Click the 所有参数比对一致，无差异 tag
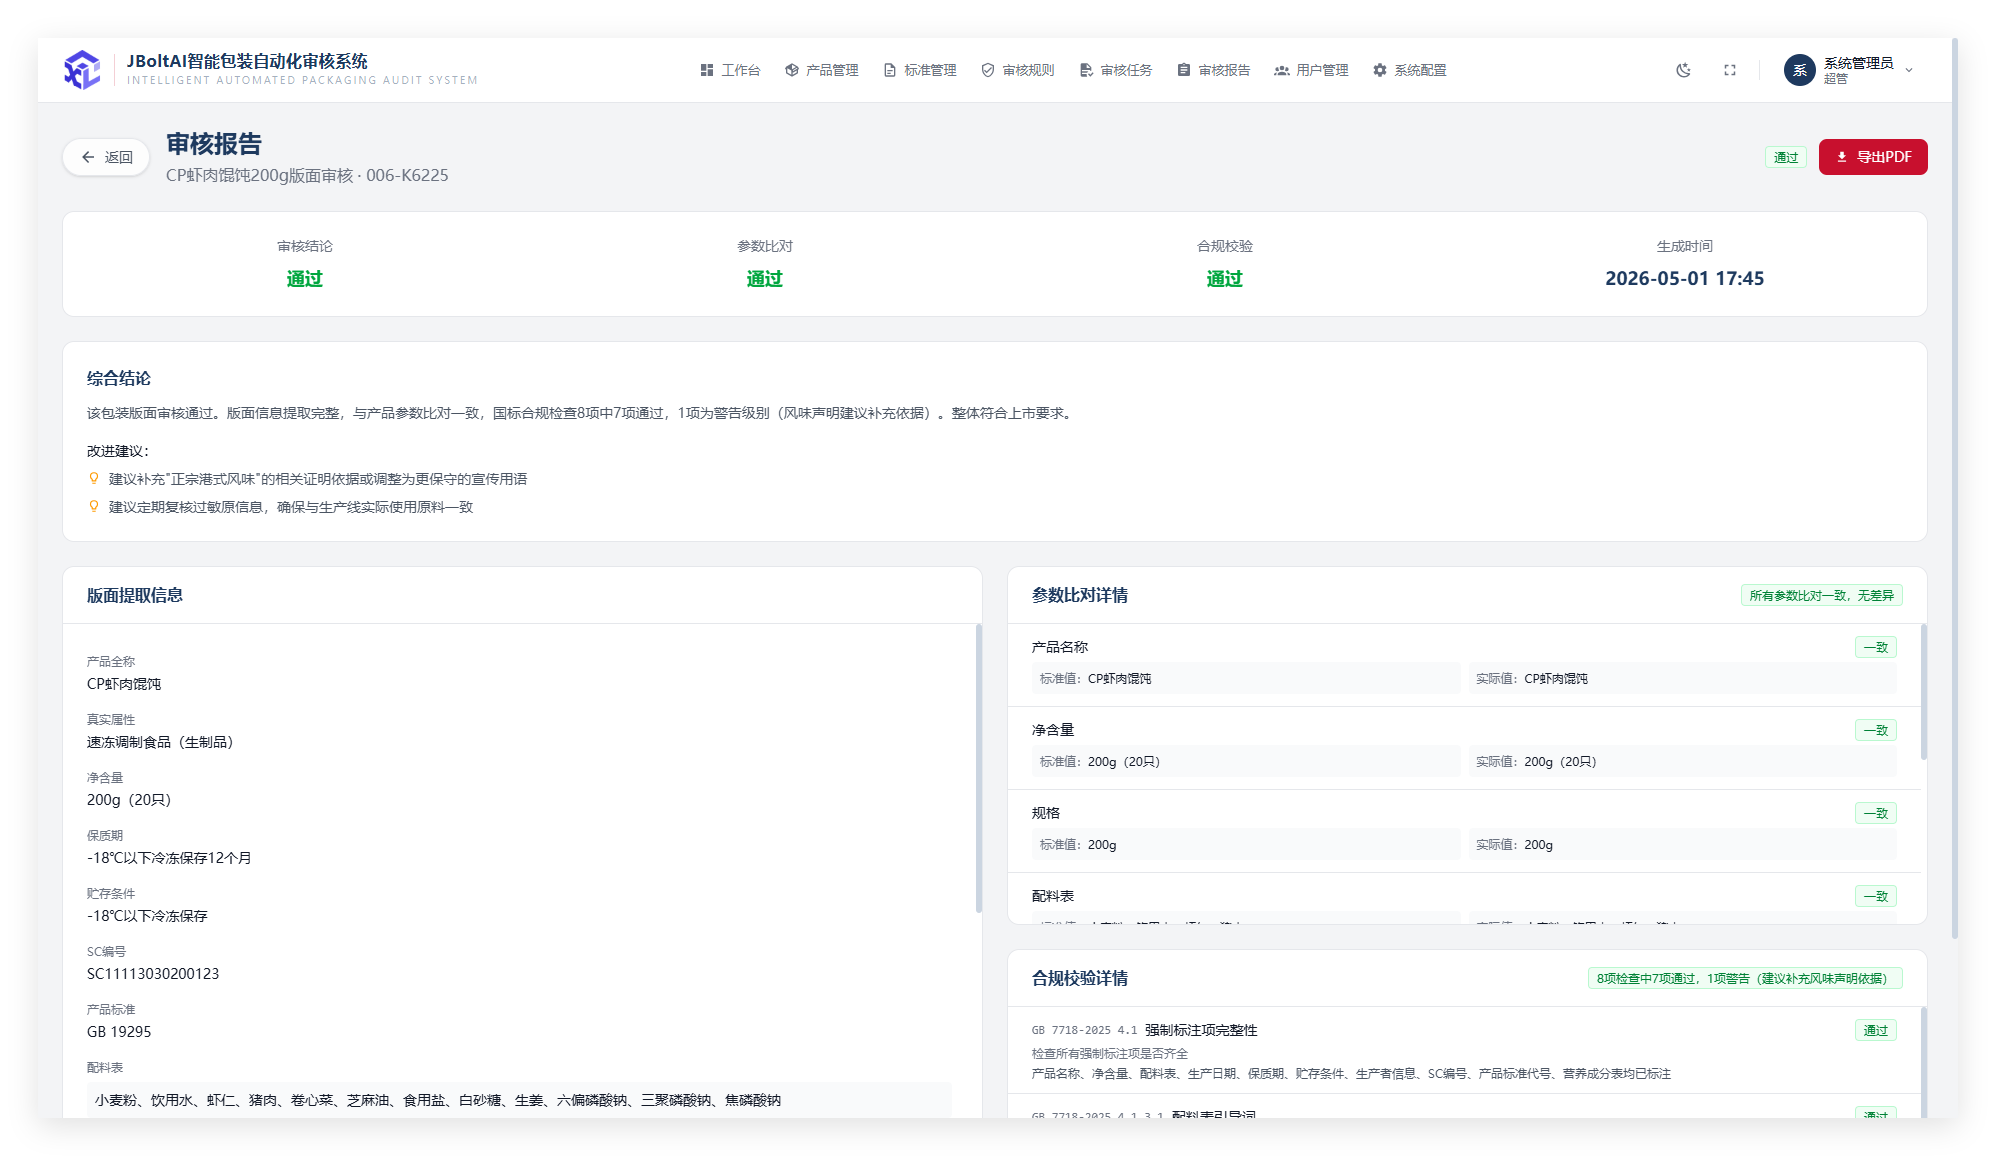Screen dimensions: 1996x1156 pyautogui.click(x=1822, y=595)
